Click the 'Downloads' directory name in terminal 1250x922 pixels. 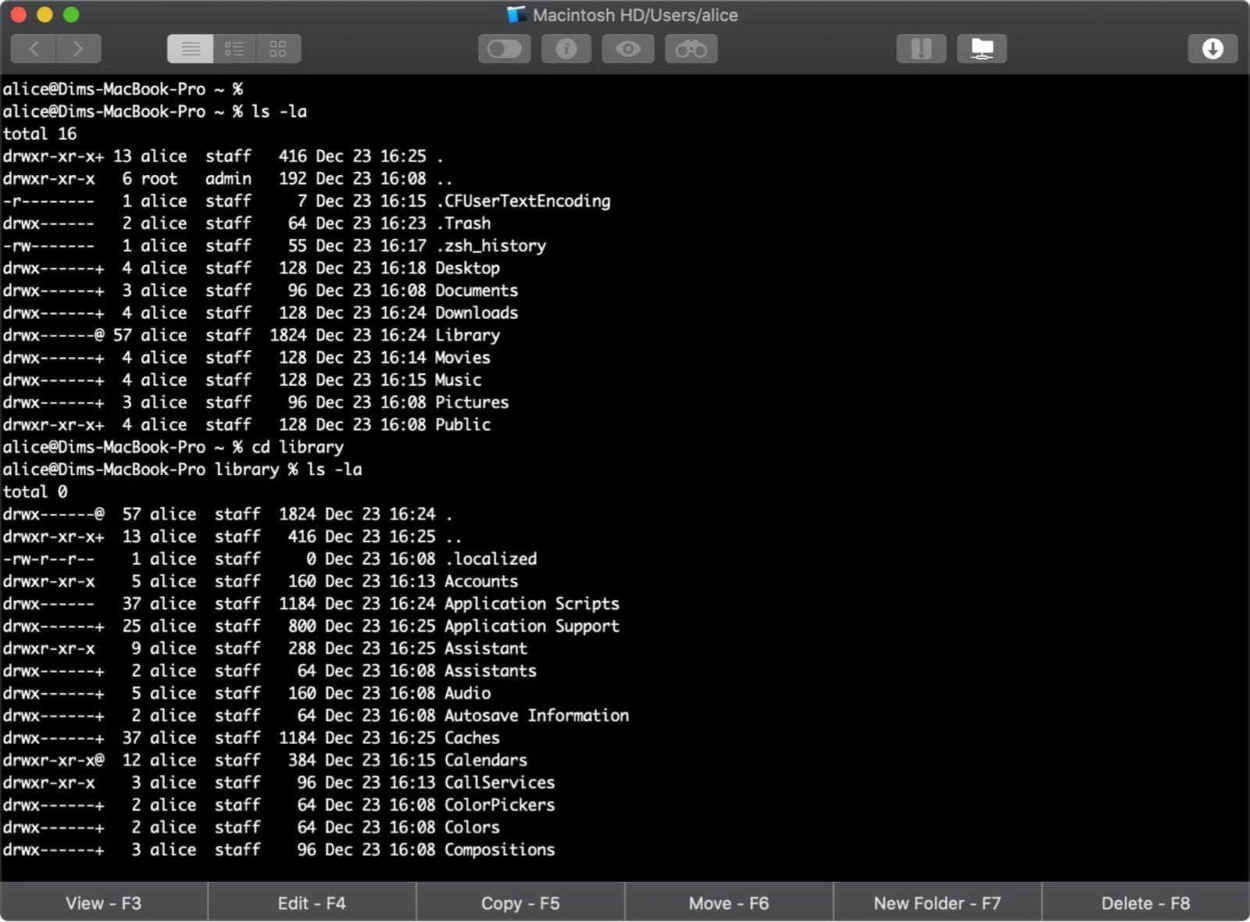tap(476, 313)
